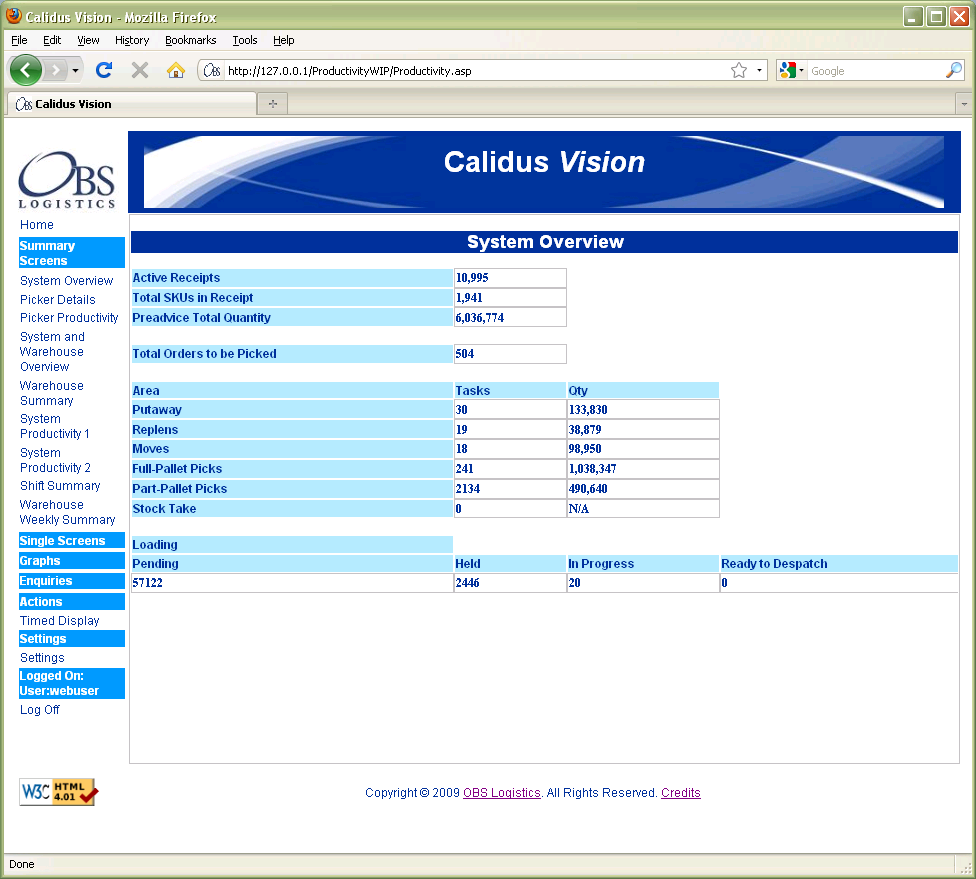This screenshot has height=879, width=976.
Task: Open System and Warehouse Overview link
Action: 52,352
